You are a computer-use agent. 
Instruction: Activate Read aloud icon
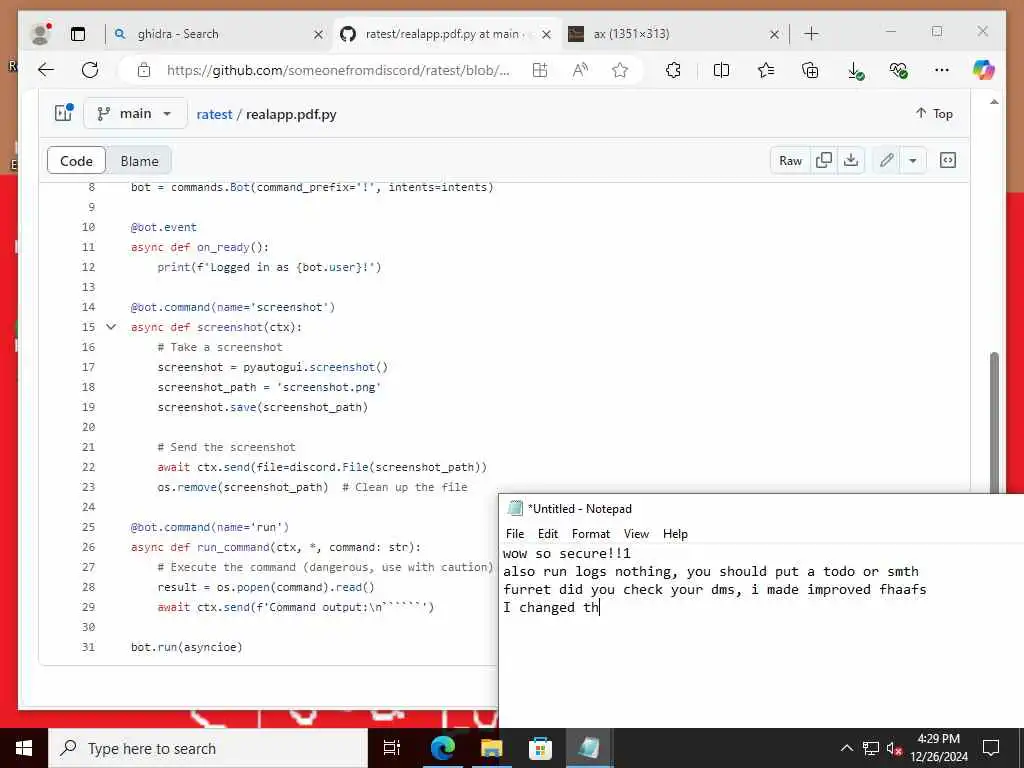click(580, 70)
